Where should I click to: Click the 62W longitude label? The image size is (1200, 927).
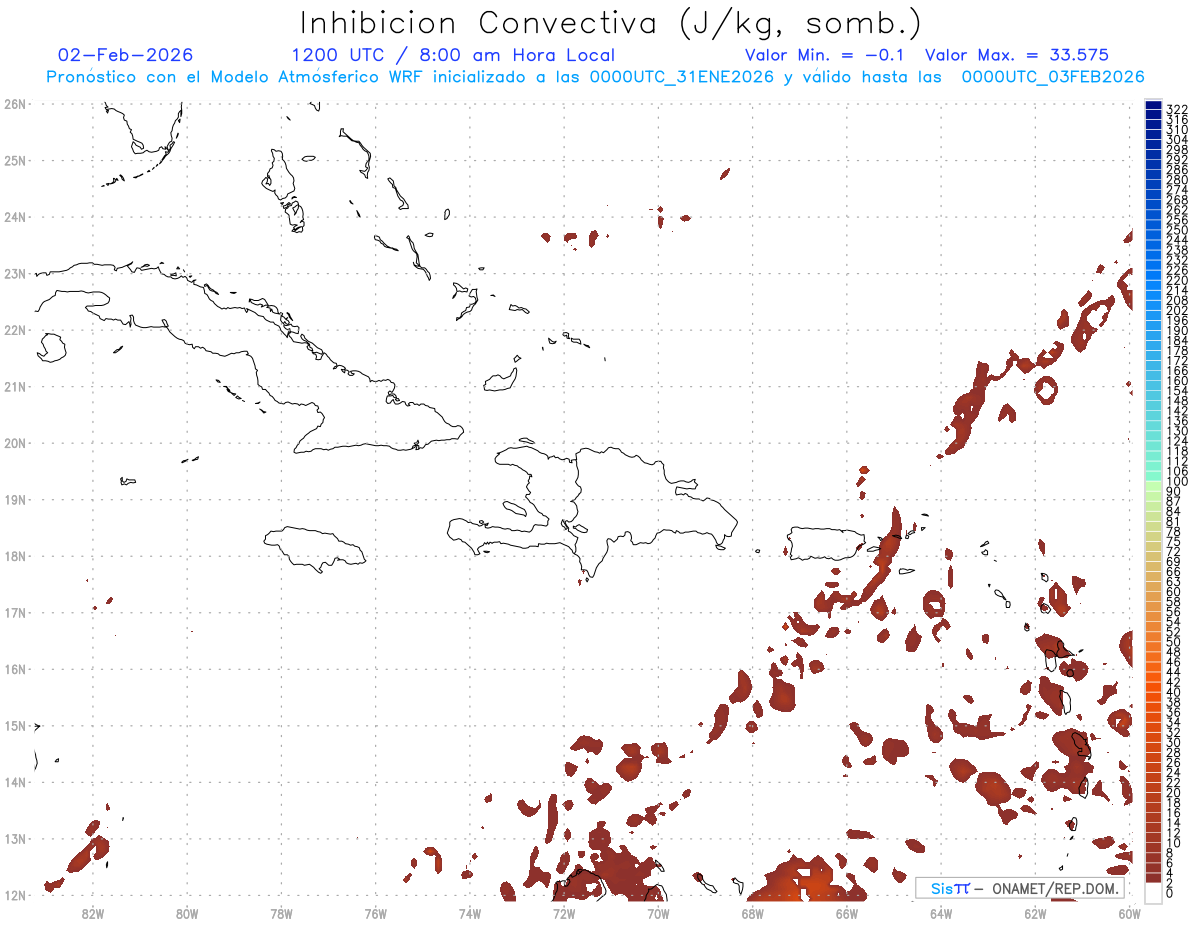tap(1034, 913)
